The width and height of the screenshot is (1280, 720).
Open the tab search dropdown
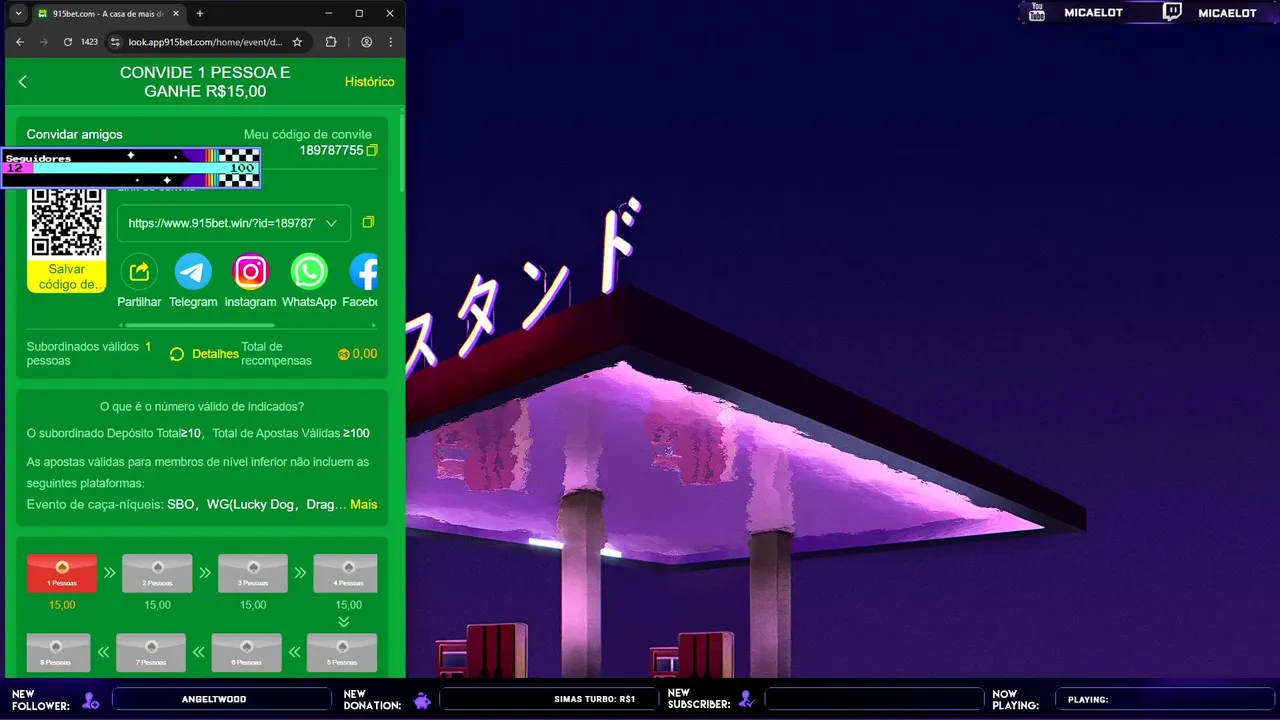(x=17, y=14)
